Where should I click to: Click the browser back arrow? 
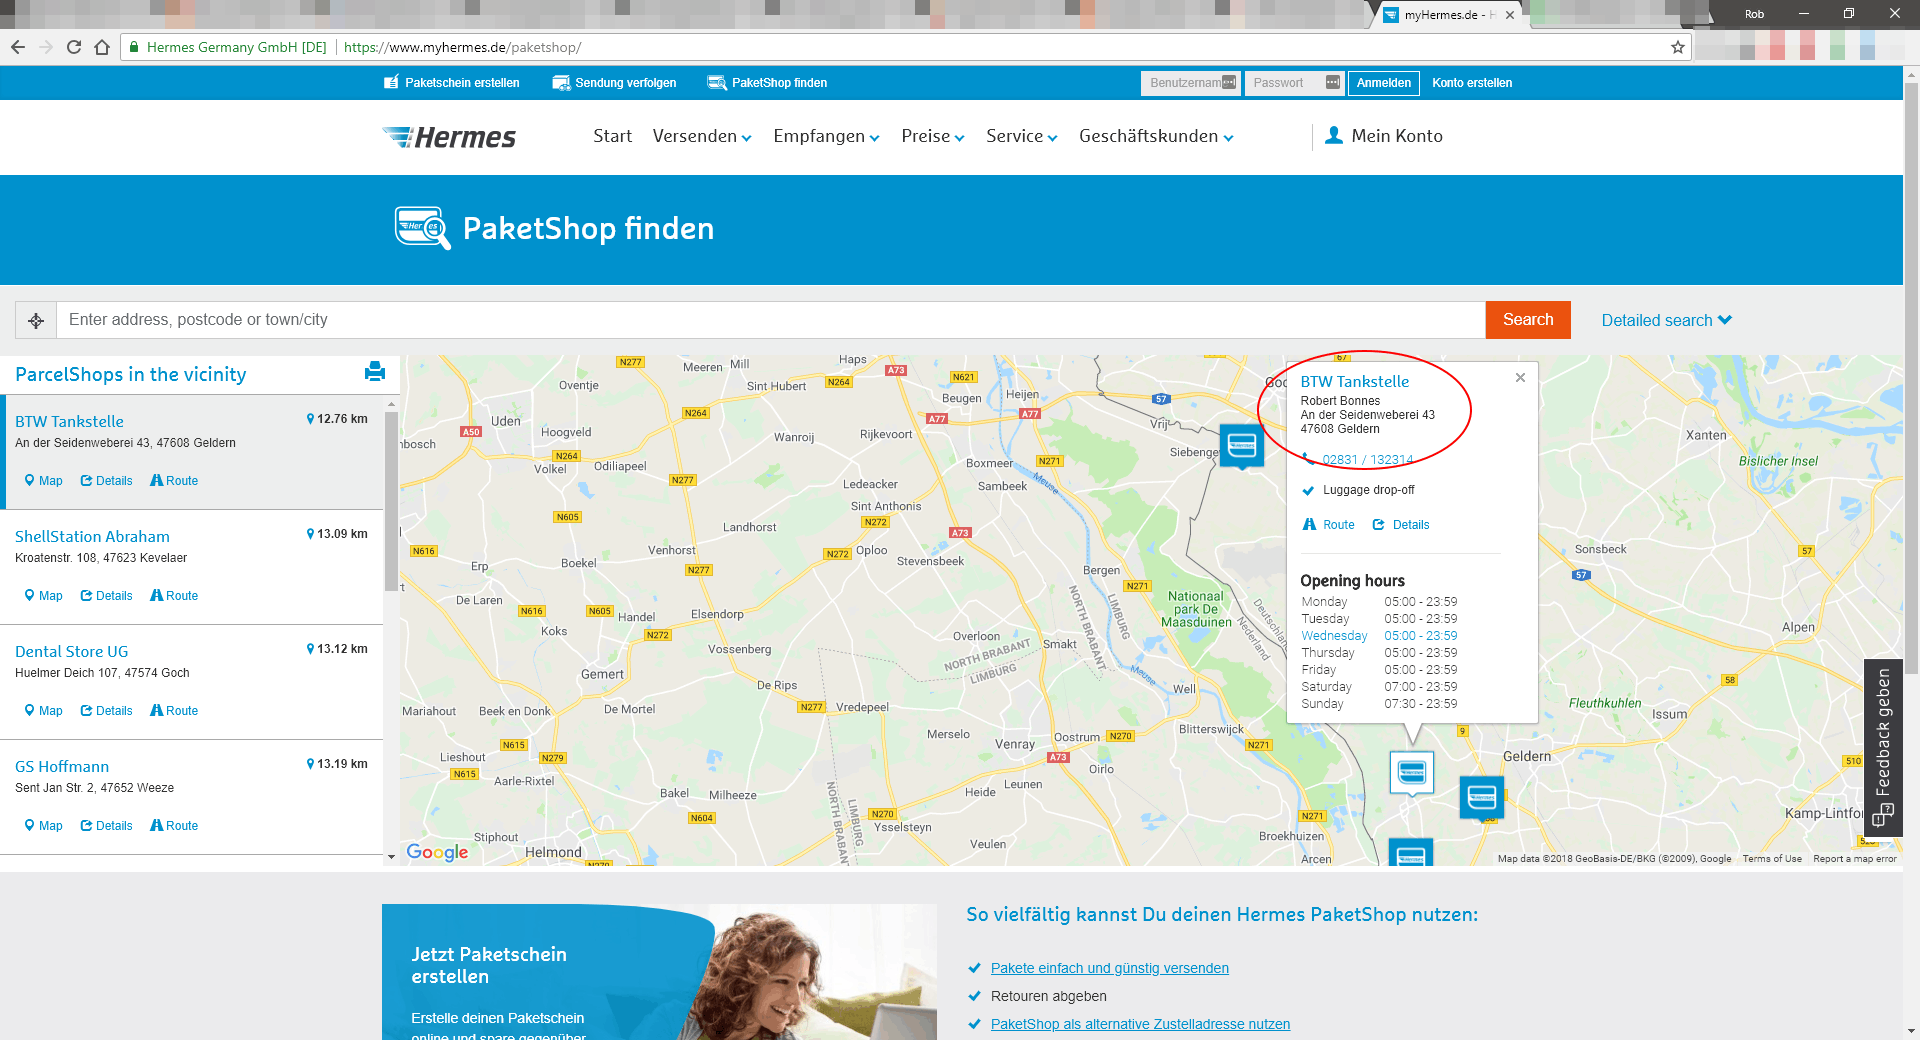[x=18, y=47]
